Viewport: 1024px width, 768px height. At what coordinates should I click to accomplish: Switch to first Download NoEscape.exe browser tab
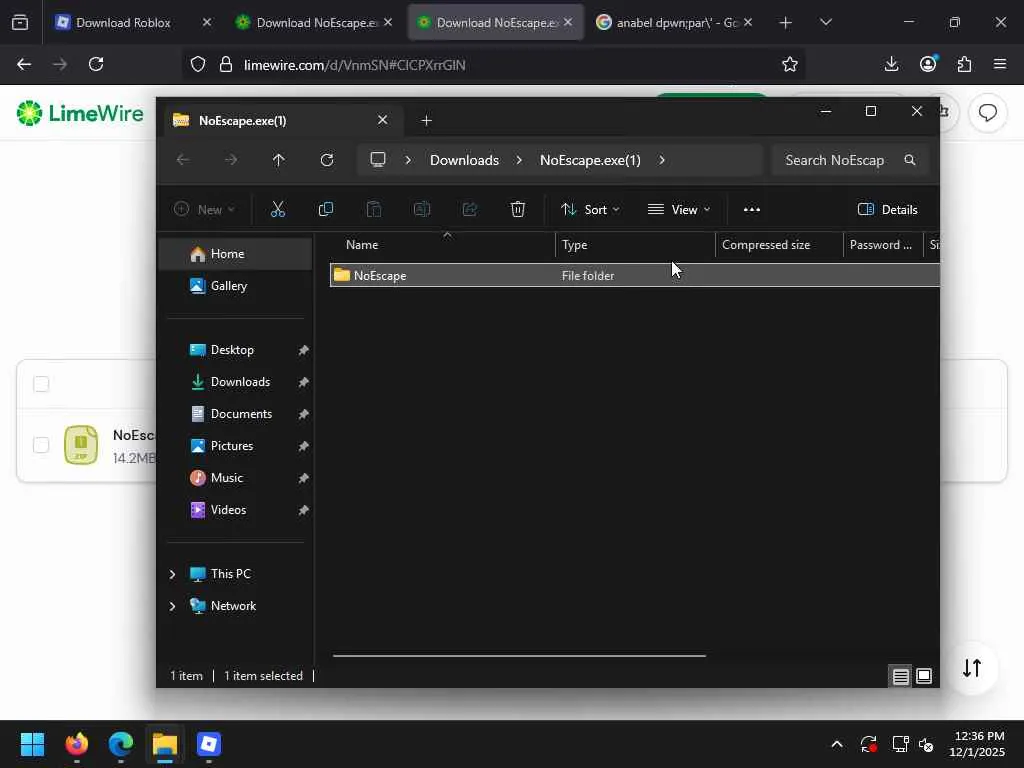(313, 22)
